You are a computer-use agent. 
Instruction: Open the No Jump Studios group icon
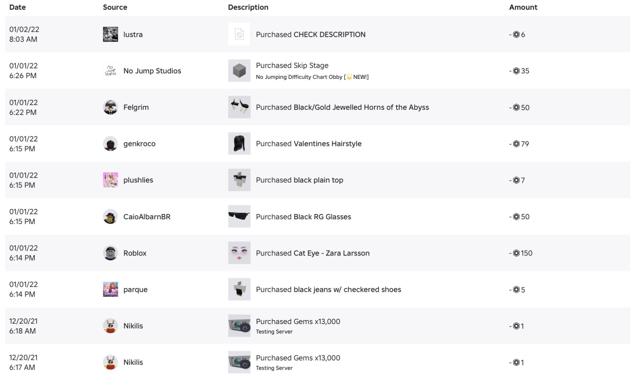tap(110, 71)
